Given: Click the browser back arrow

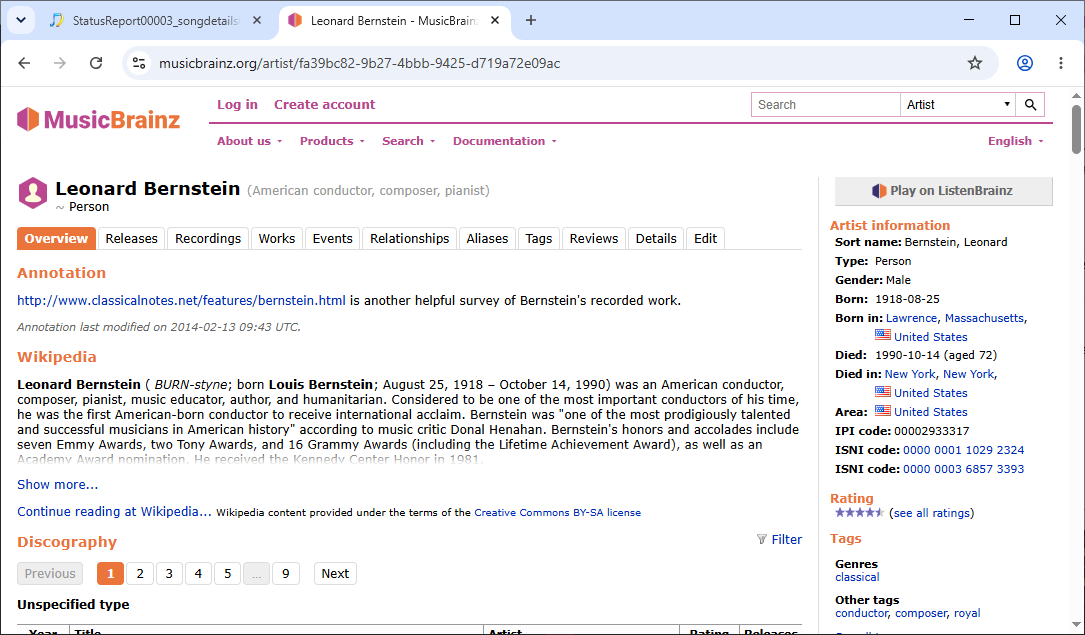Looking at the screenshot, I should click(24, 63).
